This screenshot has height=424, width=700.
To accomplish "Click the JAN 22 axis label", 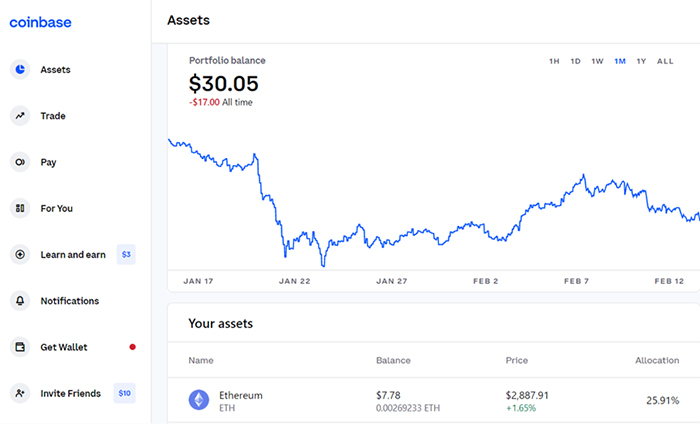I will [x=295, y=281].
